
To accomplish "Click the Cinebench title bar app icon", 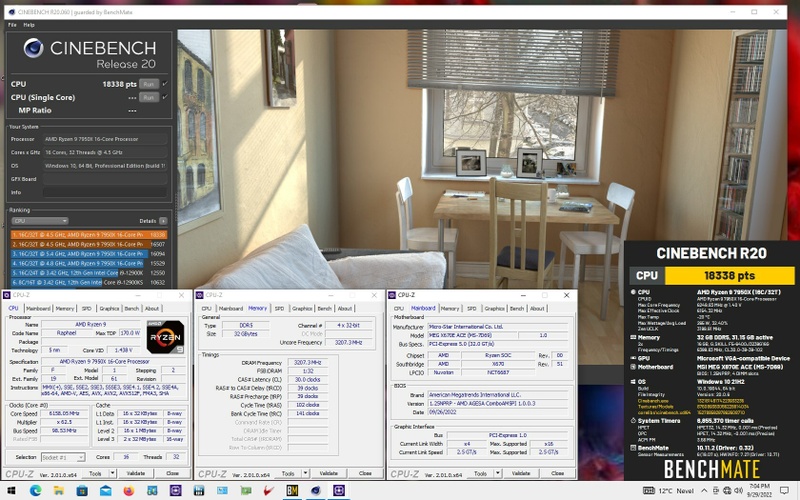I will click(x=11, y=12).
